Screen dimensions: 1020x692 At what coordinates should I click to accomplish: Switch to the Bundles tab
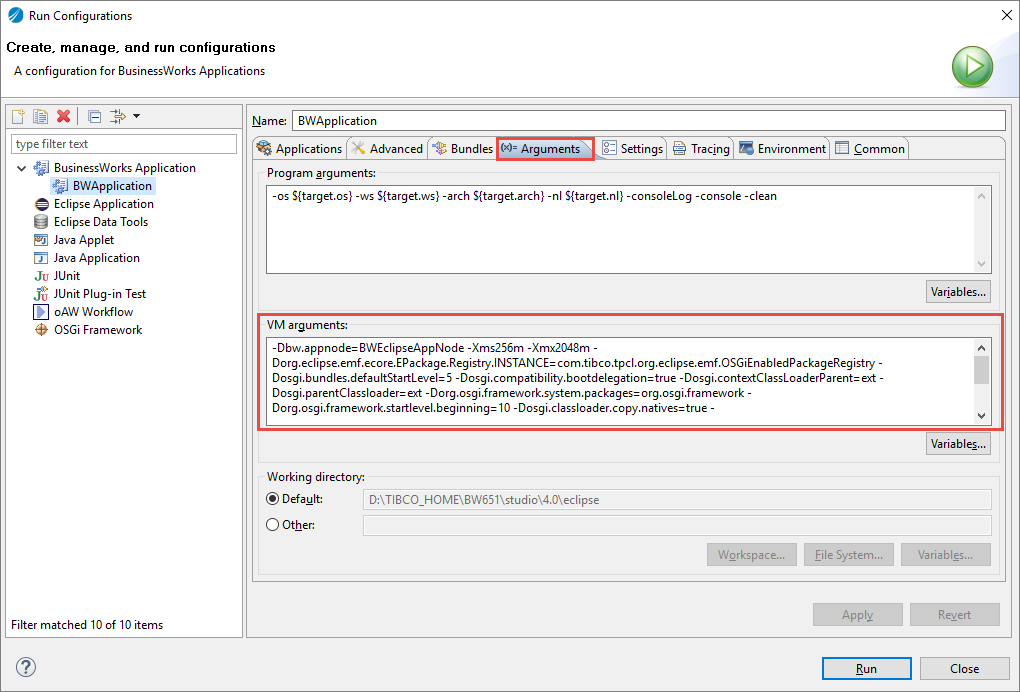[463, 149]
